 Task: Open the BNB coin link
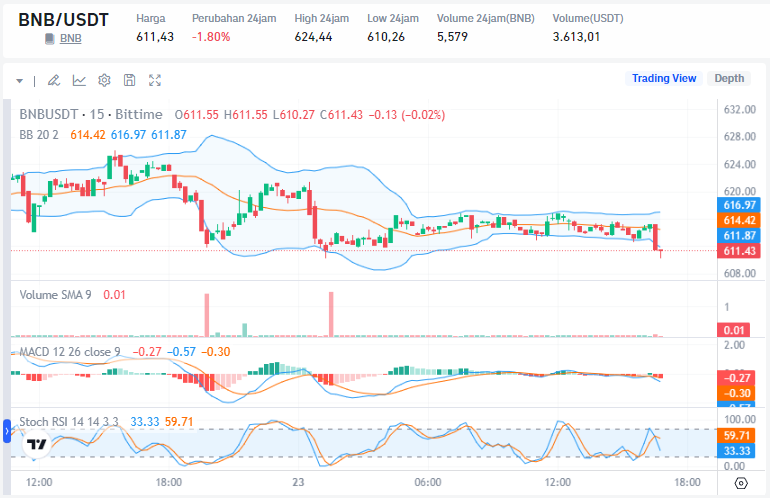click(x=70, y=38)
